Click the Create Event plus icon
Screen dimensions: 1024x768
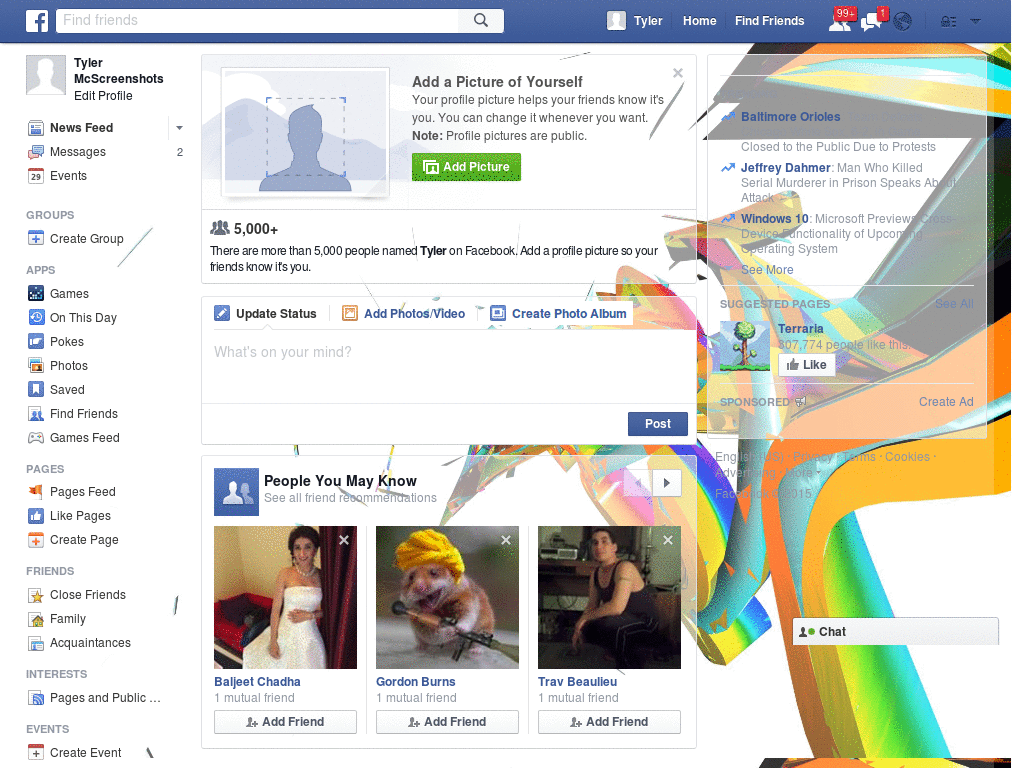coord(36,752)
